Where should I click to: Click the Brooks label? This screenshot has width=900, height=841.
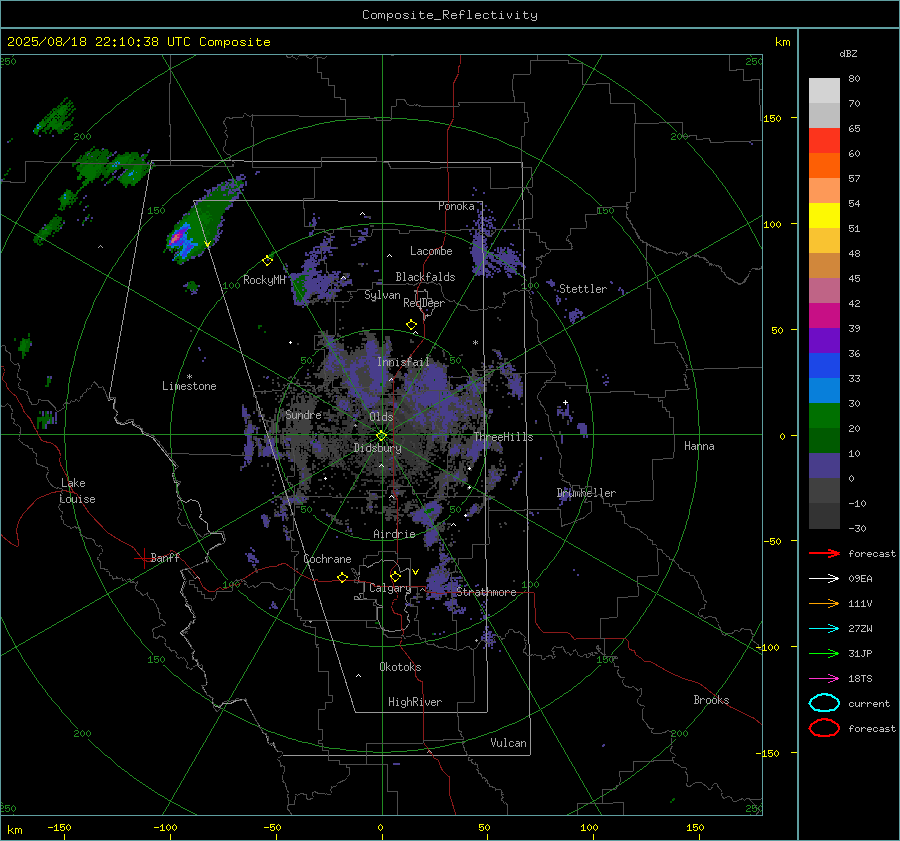tap(711, 700)
